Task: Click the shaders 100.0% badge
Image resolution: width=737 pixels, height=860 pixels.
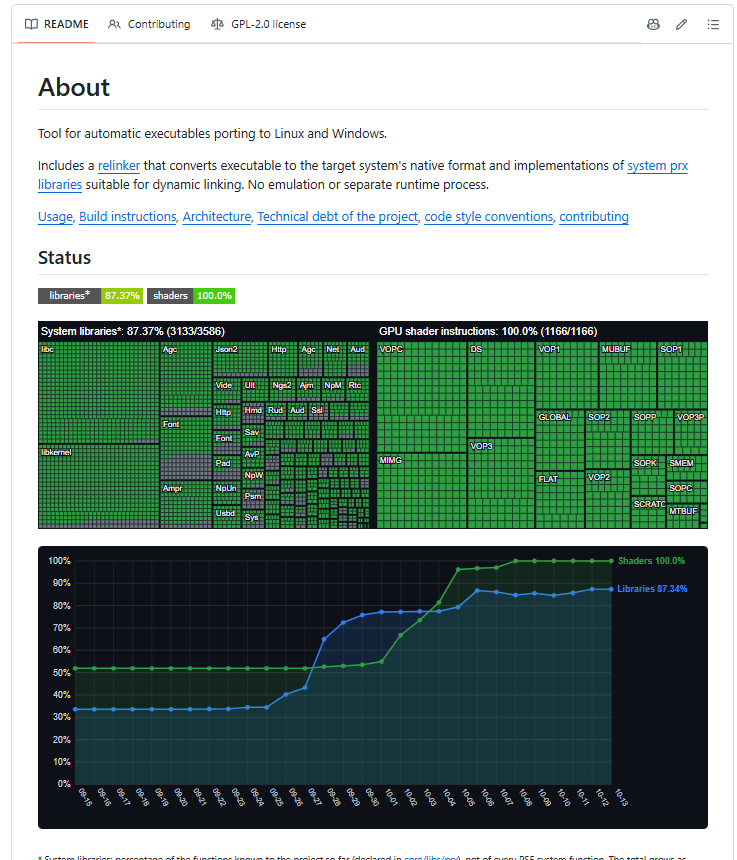Action: (x=191, y=296)
